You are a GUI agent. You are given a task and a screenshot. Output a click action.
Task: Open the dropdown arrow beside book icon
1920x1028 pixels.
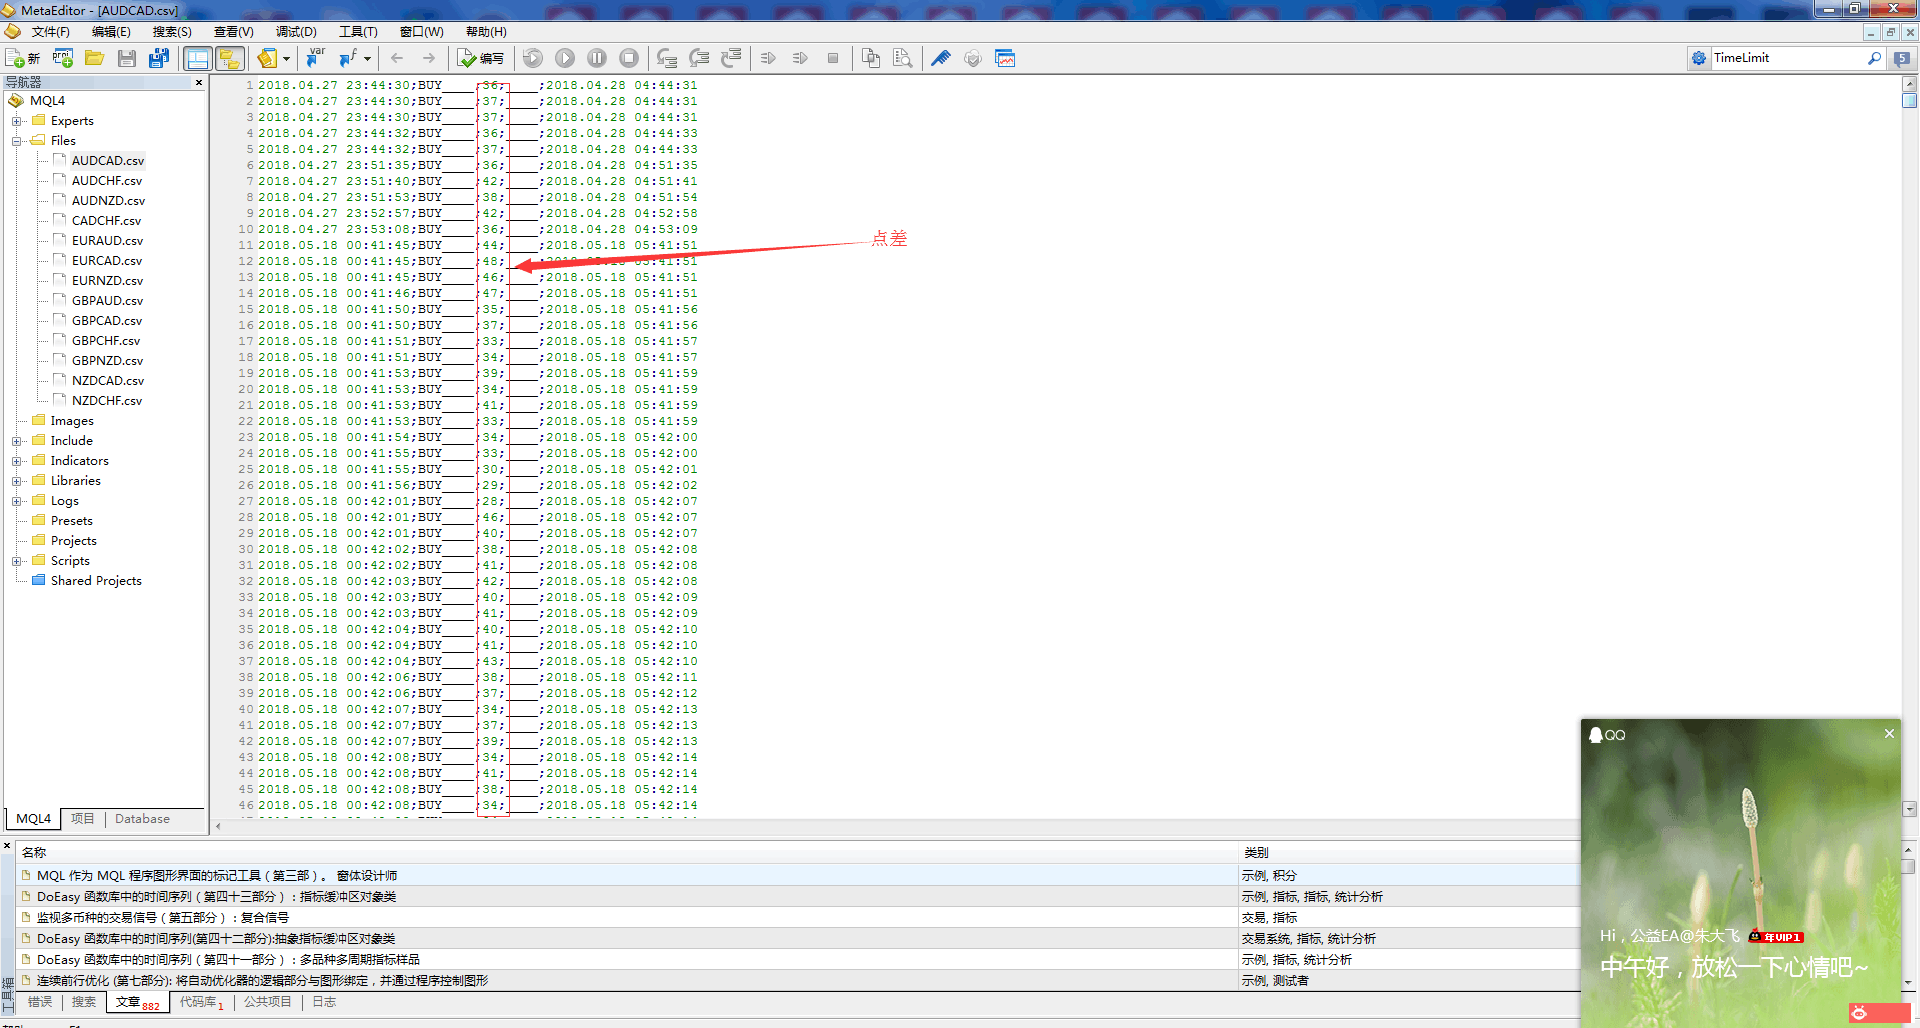tap(286, 58)
